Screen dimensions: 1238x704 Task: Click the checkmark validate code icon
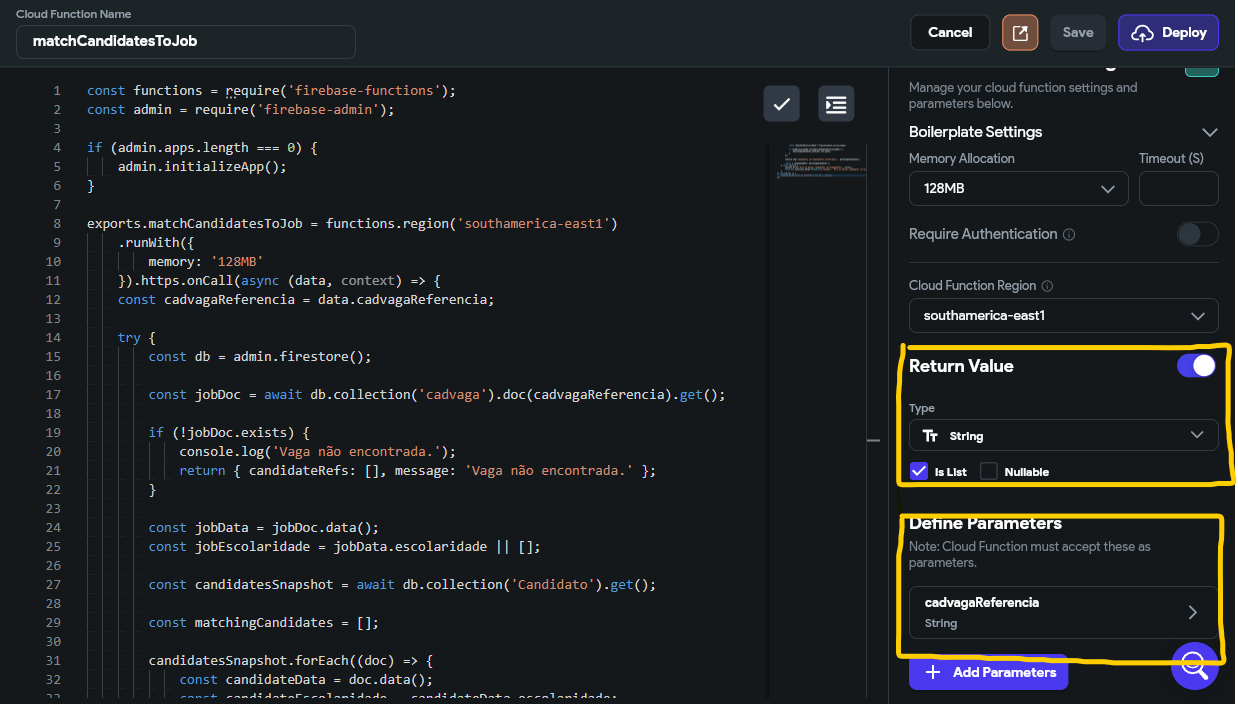pos(781,103)
